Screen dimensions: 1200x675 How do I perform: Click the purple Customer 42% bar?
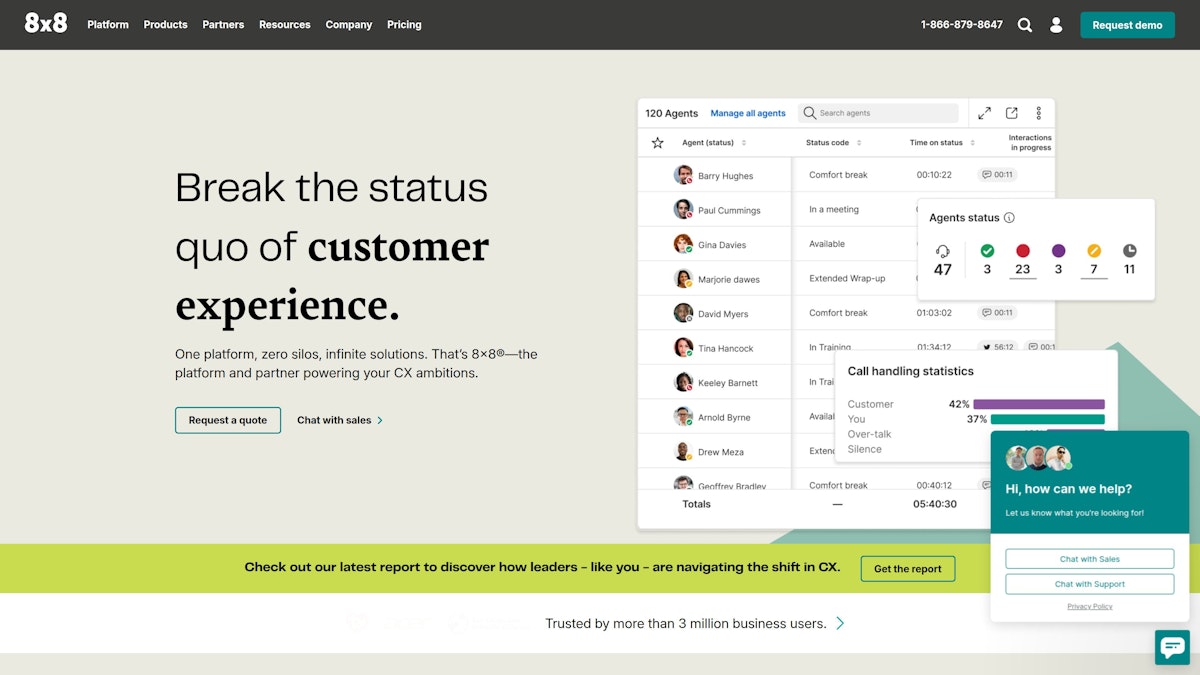(x=1039, y=404)
